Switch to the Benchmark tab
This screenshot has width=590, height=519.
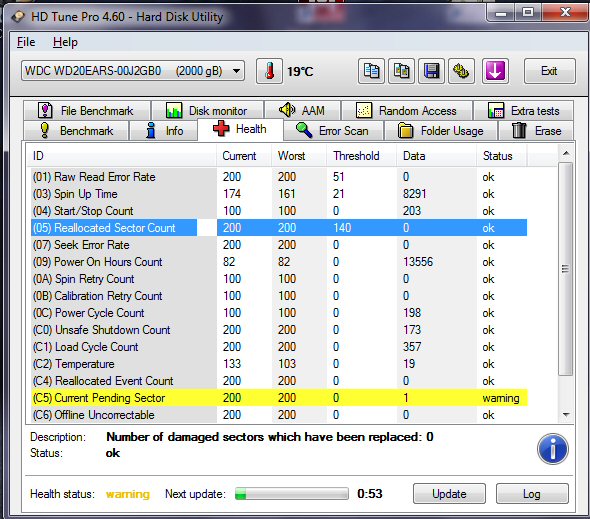[76, 131]
